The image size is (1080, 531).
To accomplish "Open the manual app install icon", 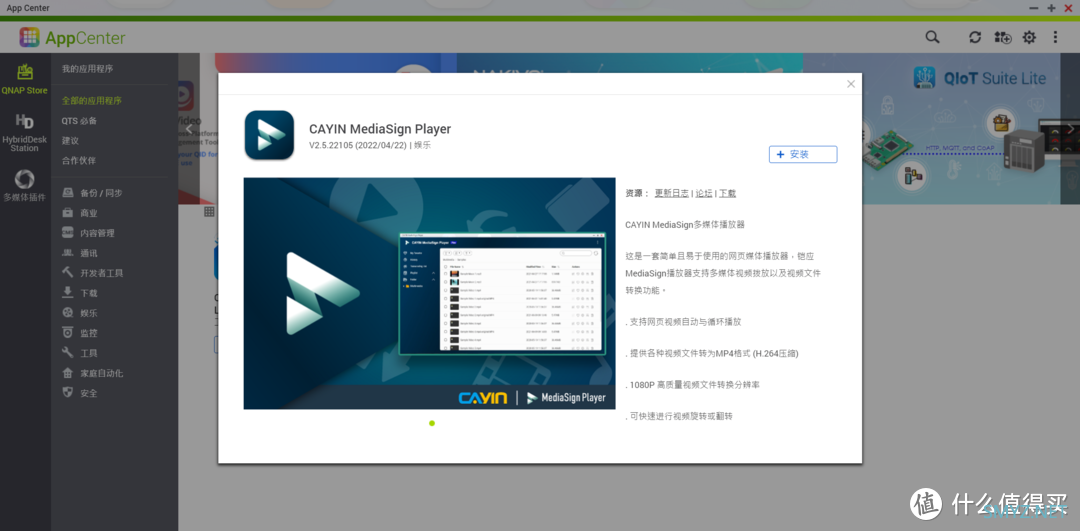I will (1002, 37).
